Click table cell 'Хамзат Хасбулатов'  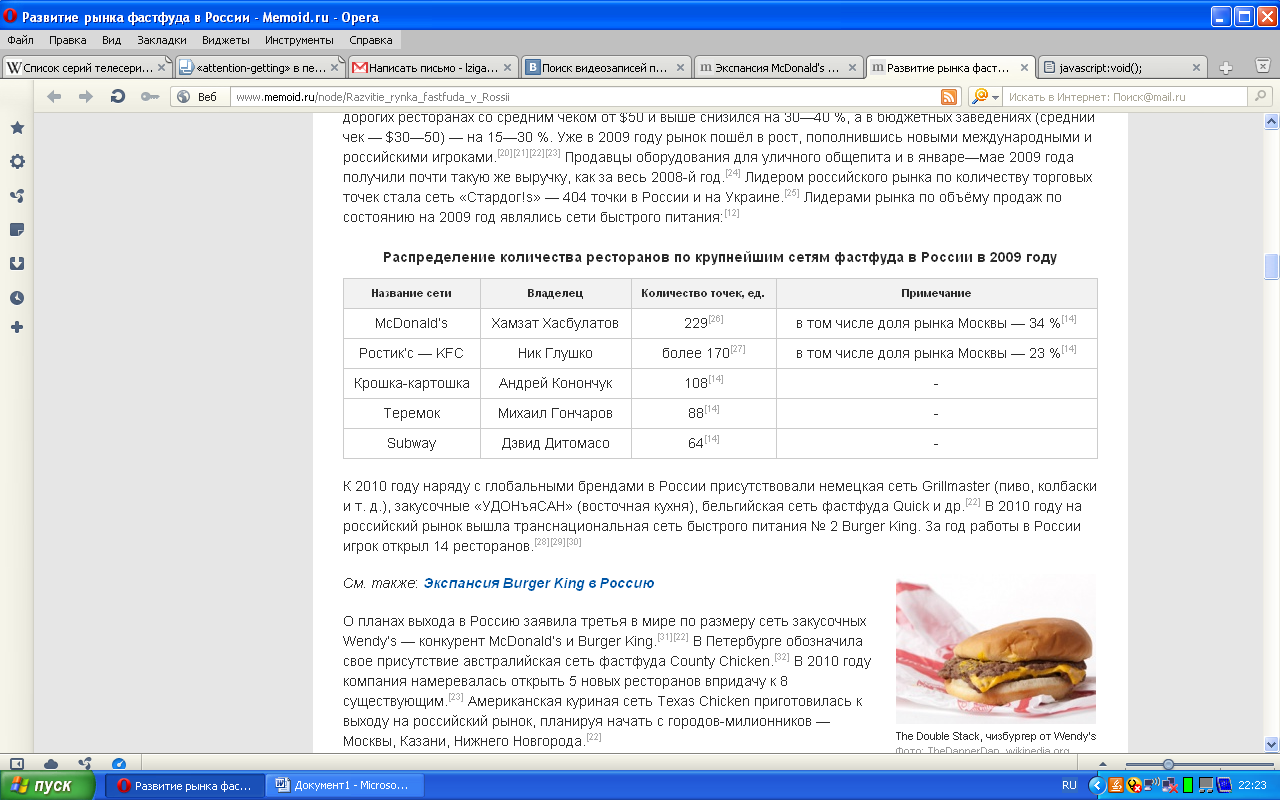[x=555, y=323]
